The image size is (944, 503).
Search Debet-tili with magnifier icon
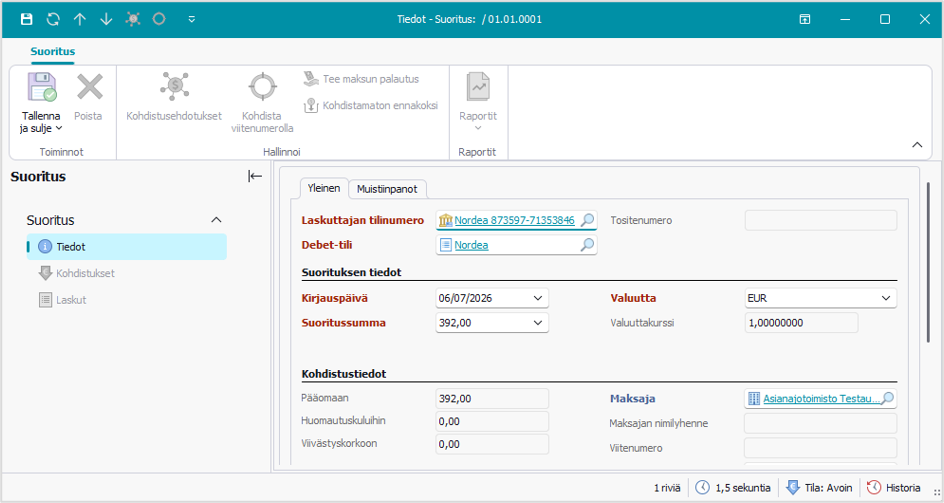pyautogui.click(x=587, y=245)
